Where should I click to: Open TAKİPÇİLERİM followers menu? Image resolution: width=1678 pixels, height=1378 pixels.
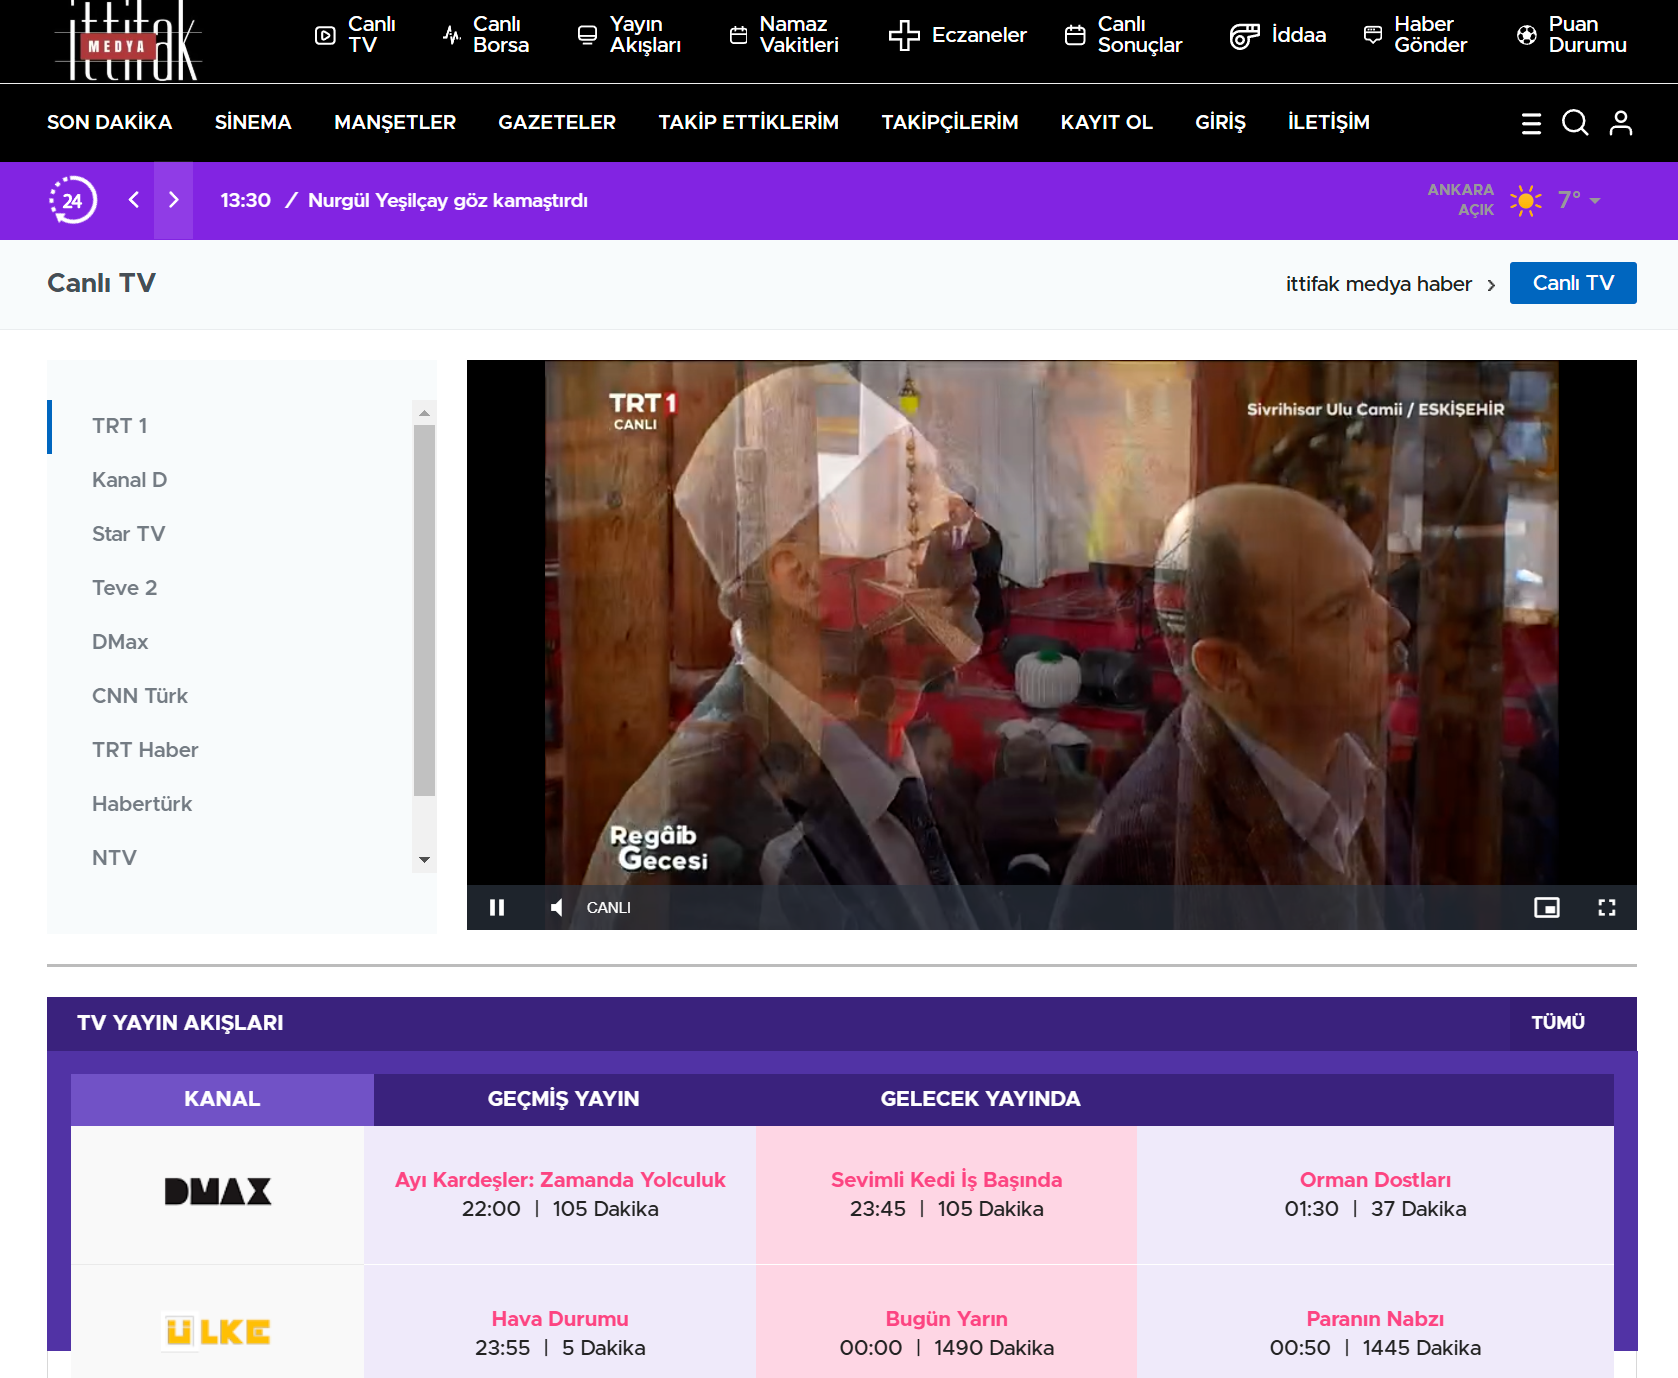[950, 122]
